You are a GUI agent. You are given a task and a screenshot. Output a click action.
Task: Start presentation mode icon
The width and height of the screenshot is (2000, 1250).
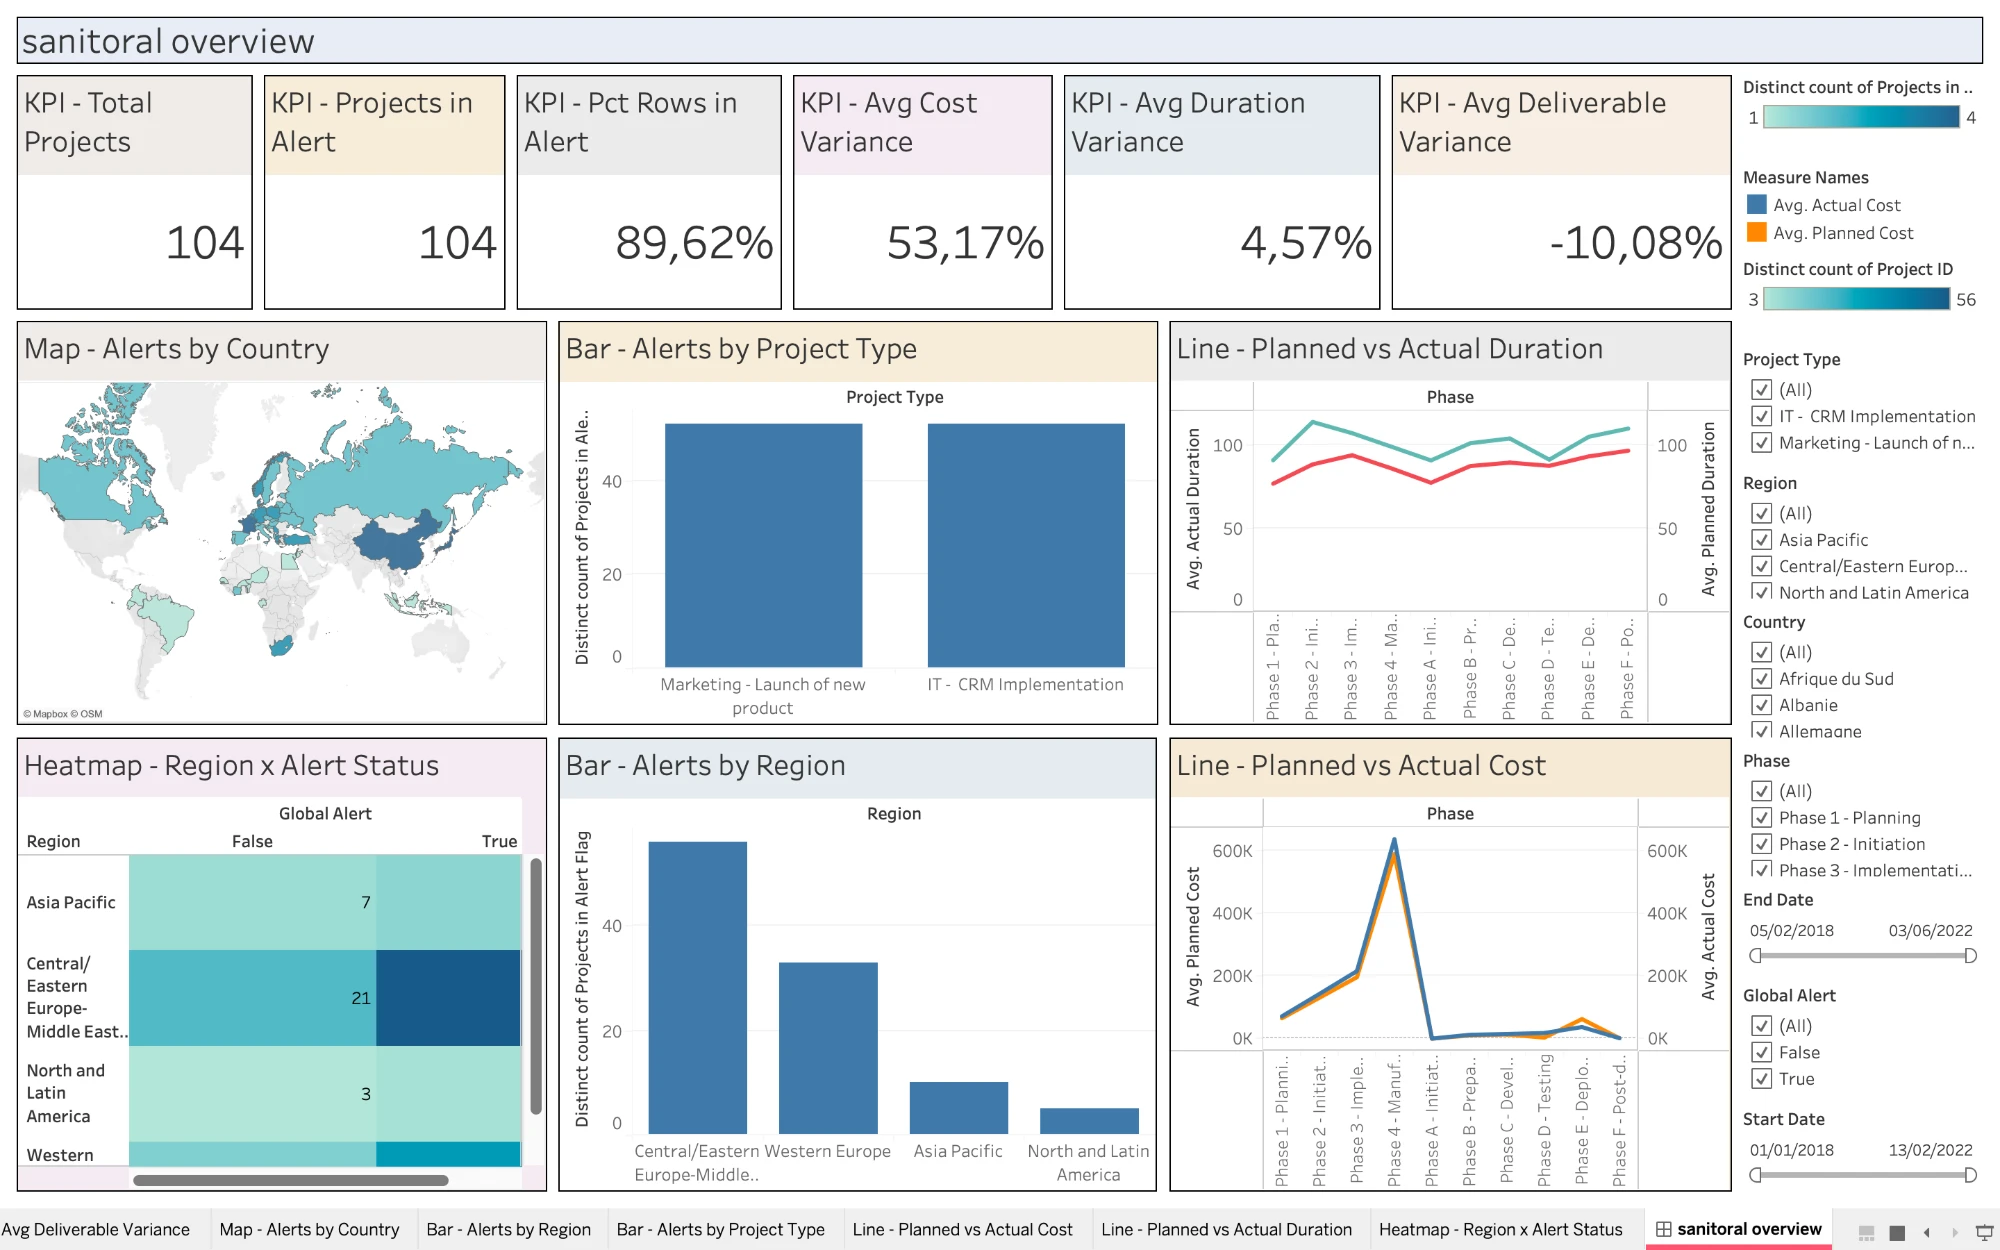(x=1985, y=1232)
